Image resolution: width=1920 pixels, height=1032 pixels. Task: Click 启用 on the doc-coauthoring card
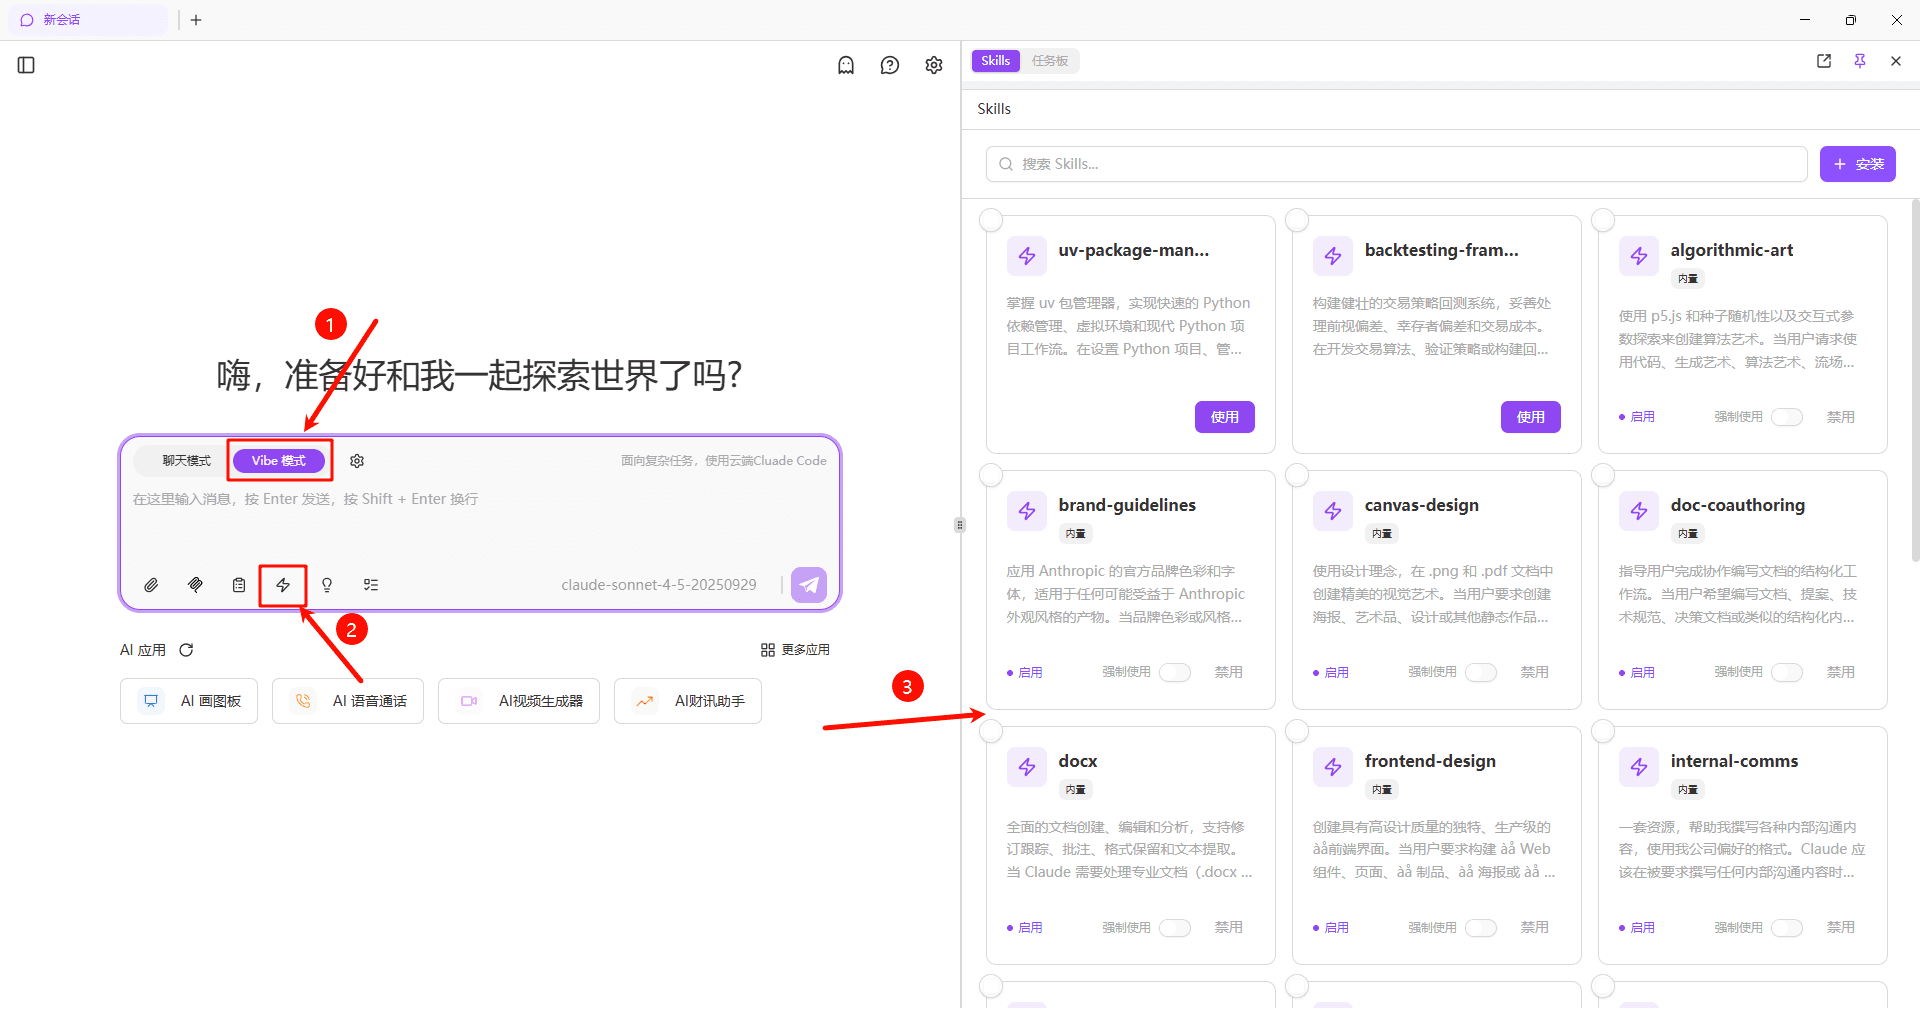1637,672
